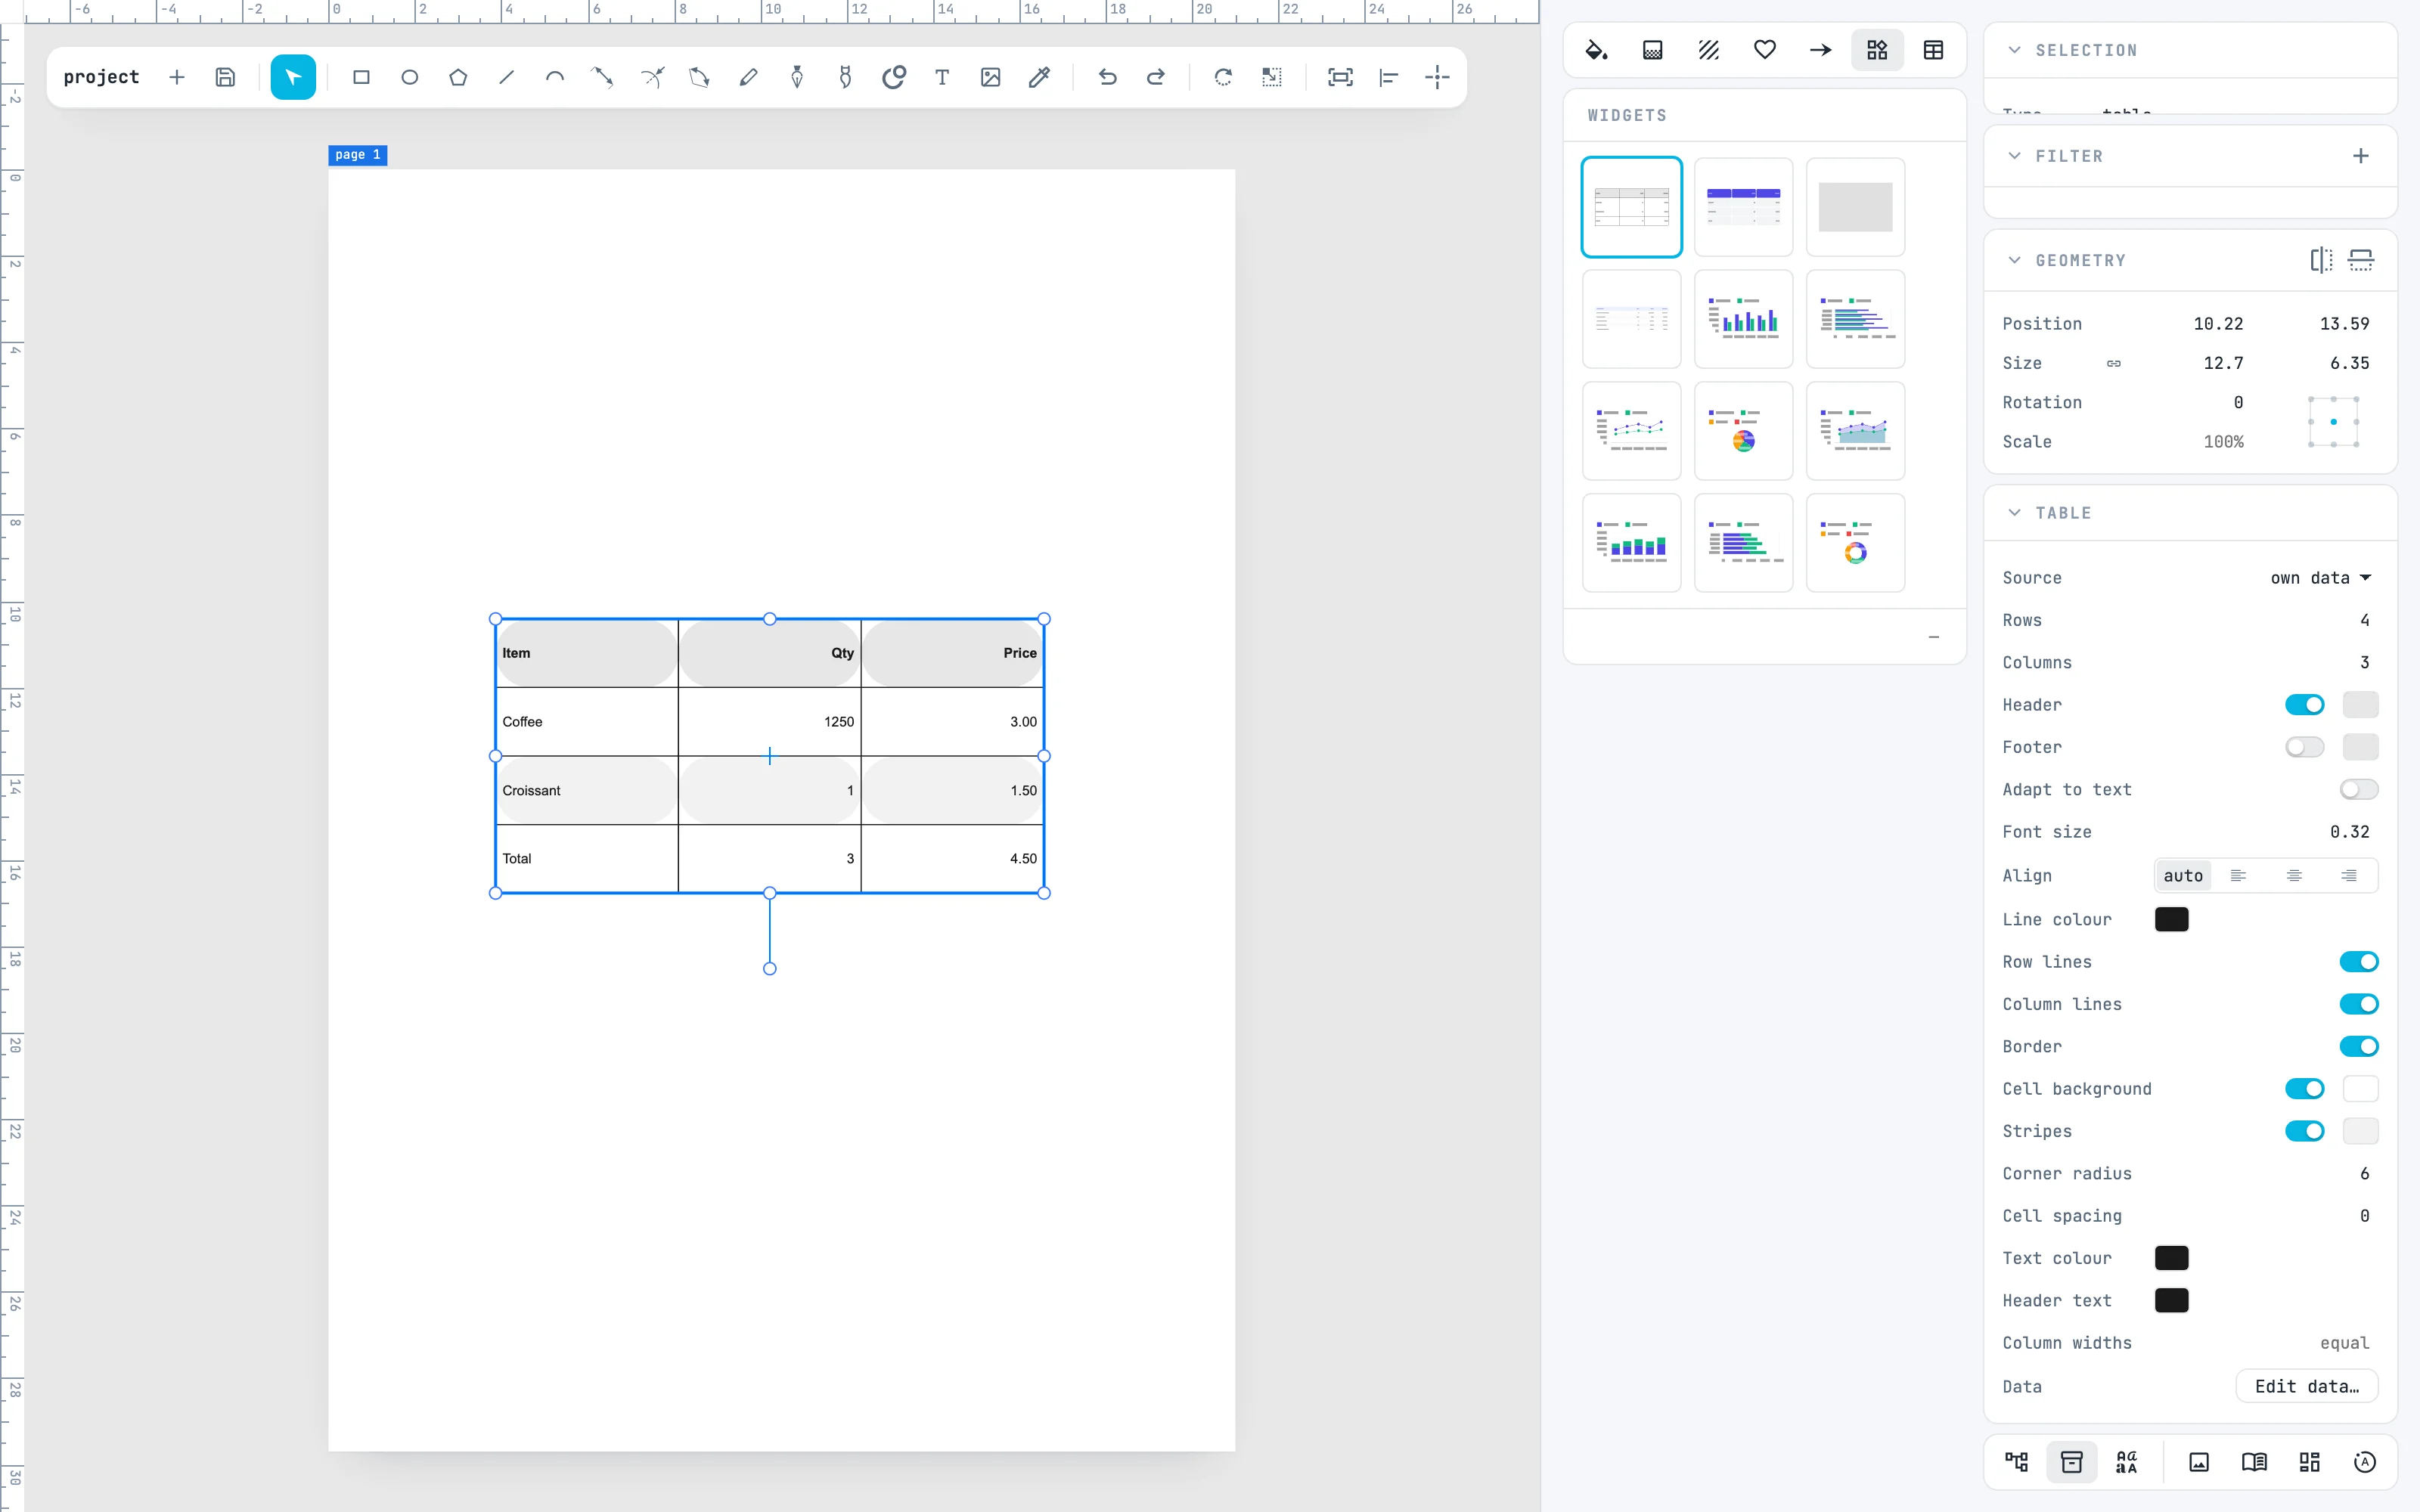The height and width of the screenshot is (1512, 2420).
Task: Collapse the Geometry section
Action: pyautogui.click(x=2015, y=260)
